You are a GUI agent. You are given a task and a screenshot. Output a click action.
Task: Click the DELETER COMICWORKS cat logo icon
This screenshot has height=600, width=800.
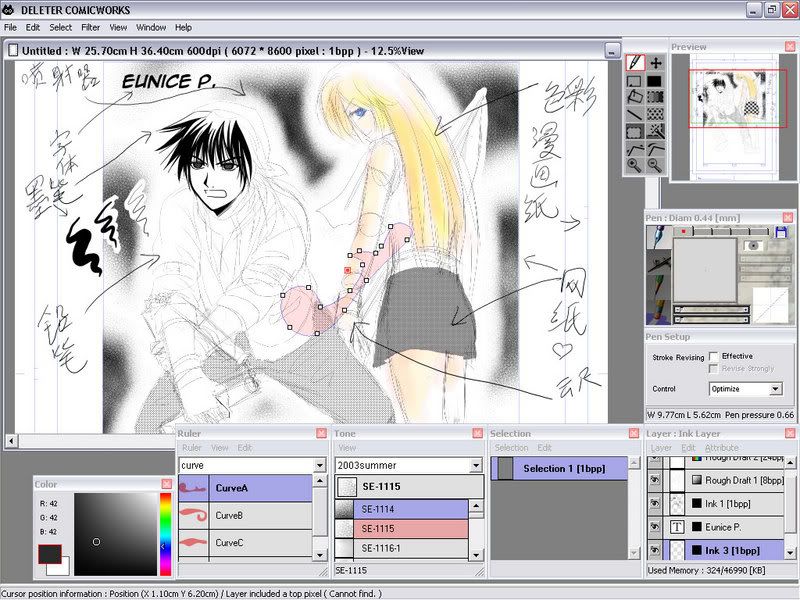8,9
